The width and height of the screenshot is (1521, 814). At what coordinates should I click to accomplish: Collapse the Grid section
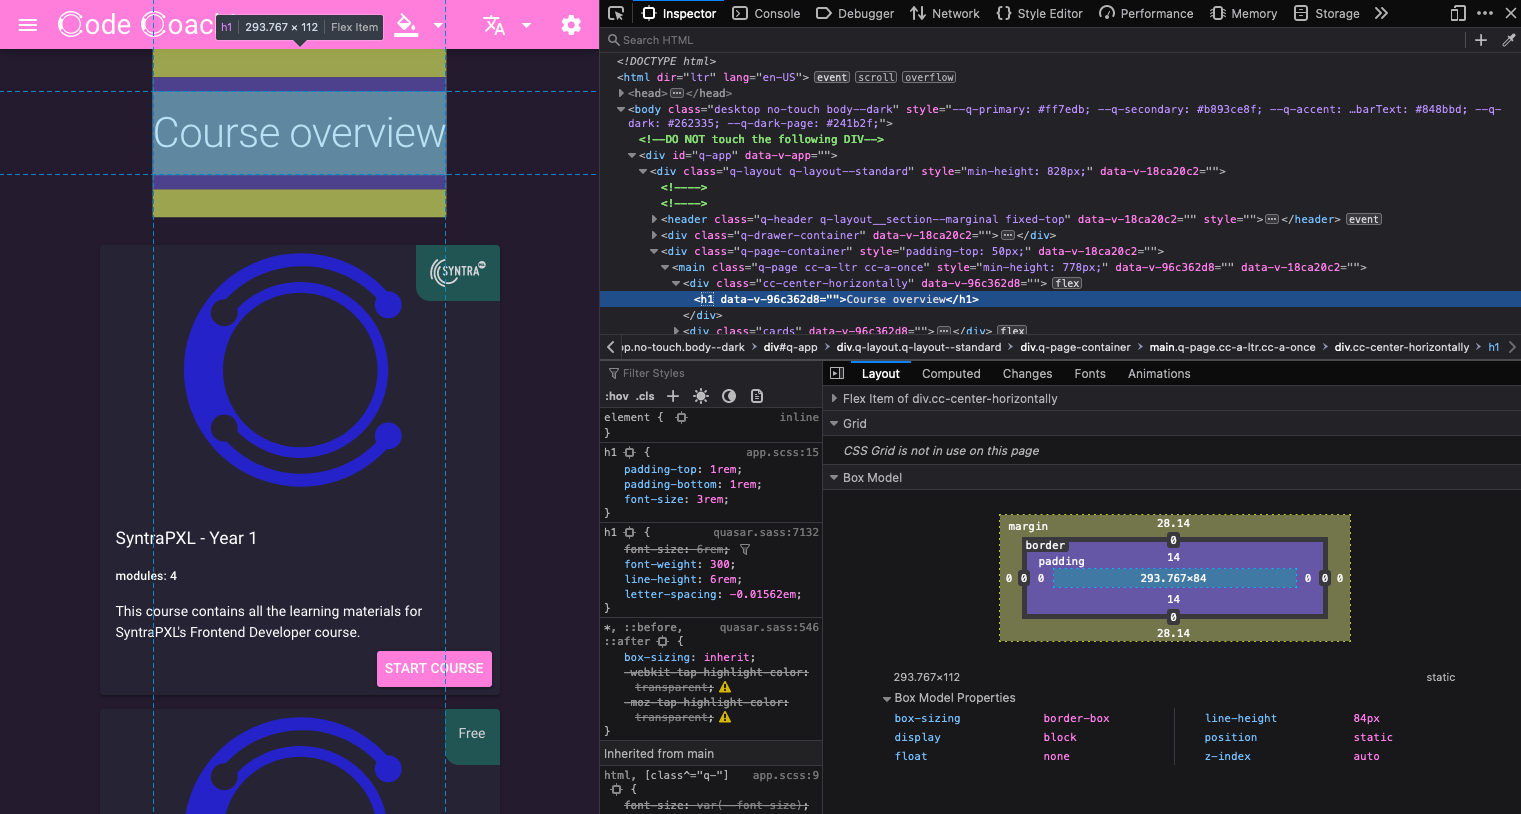pos(834,423)
